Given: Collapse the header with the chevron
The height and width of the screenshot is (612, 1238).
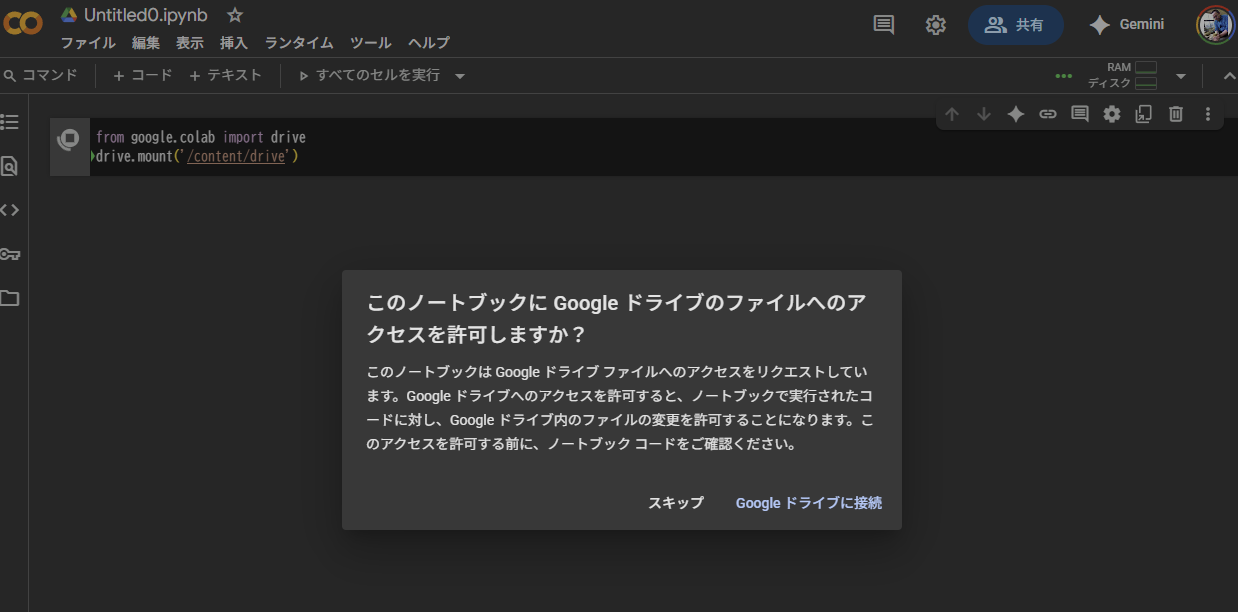Looking at the screenshot, I should coord(1229,76).
